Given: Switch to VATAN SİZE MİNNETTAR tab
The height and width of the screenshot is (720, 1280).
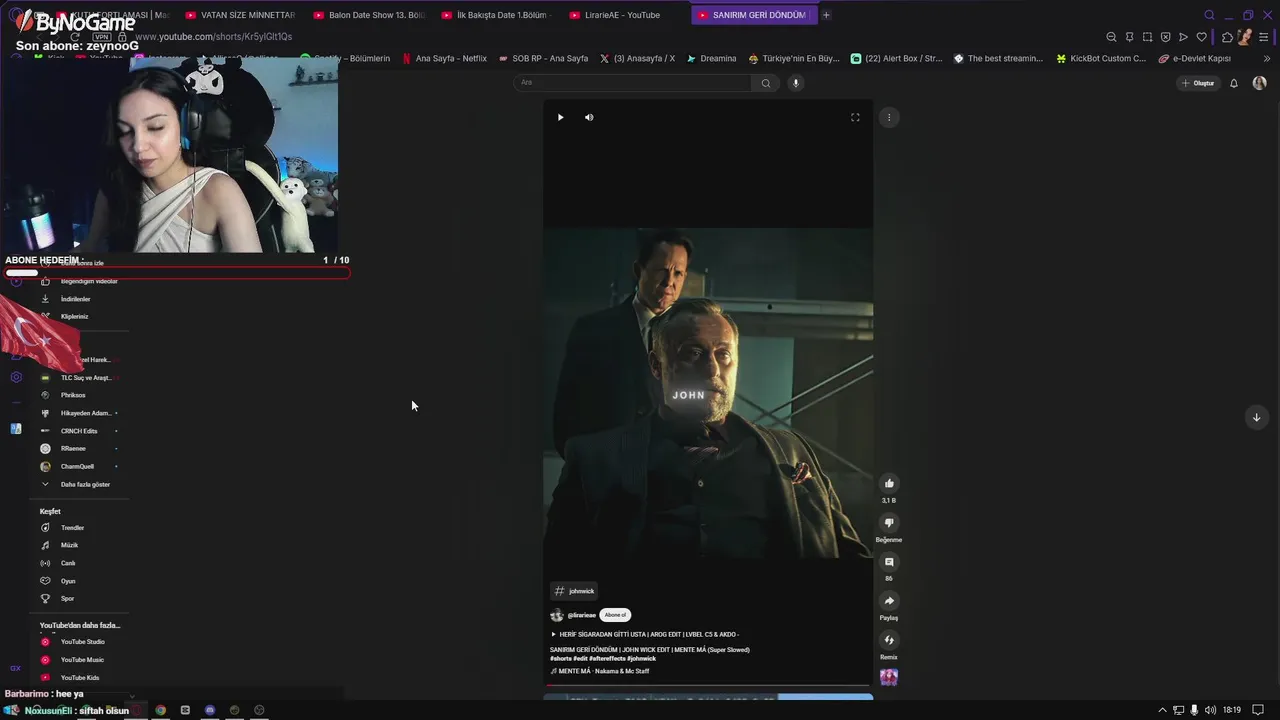Looking at the screenshot, I should 240,15.
